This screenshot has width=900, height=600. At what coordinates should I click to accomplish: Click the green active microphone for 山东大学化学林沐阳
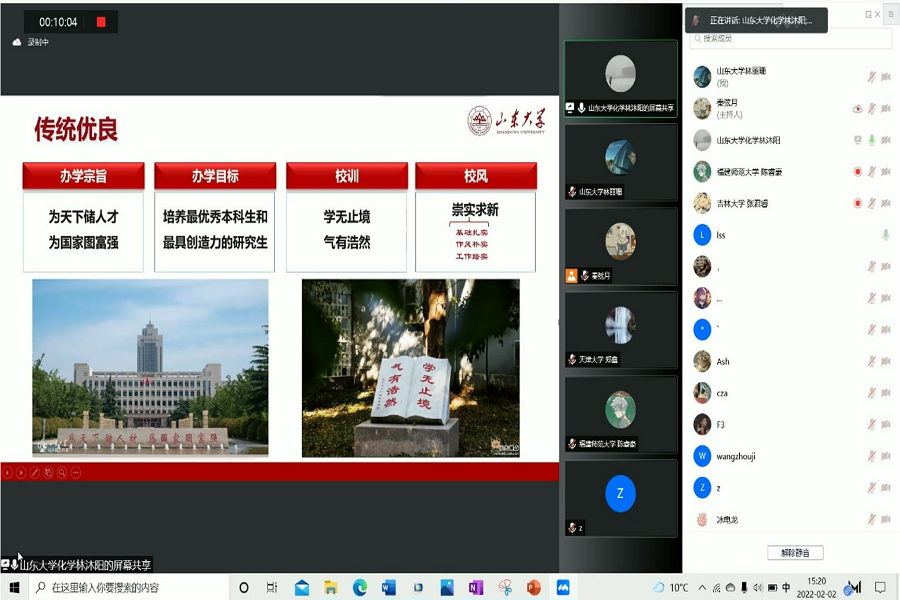[x=871, y=140]
